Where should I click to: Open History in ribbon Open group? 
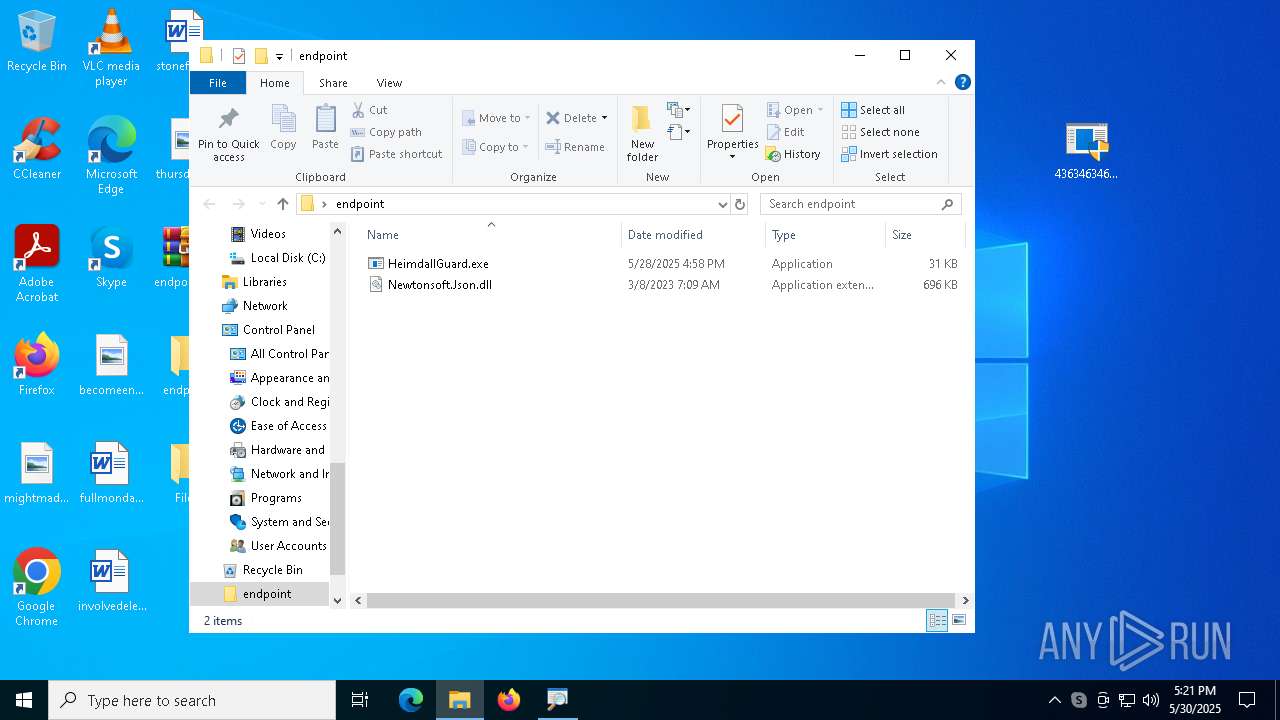793,154
